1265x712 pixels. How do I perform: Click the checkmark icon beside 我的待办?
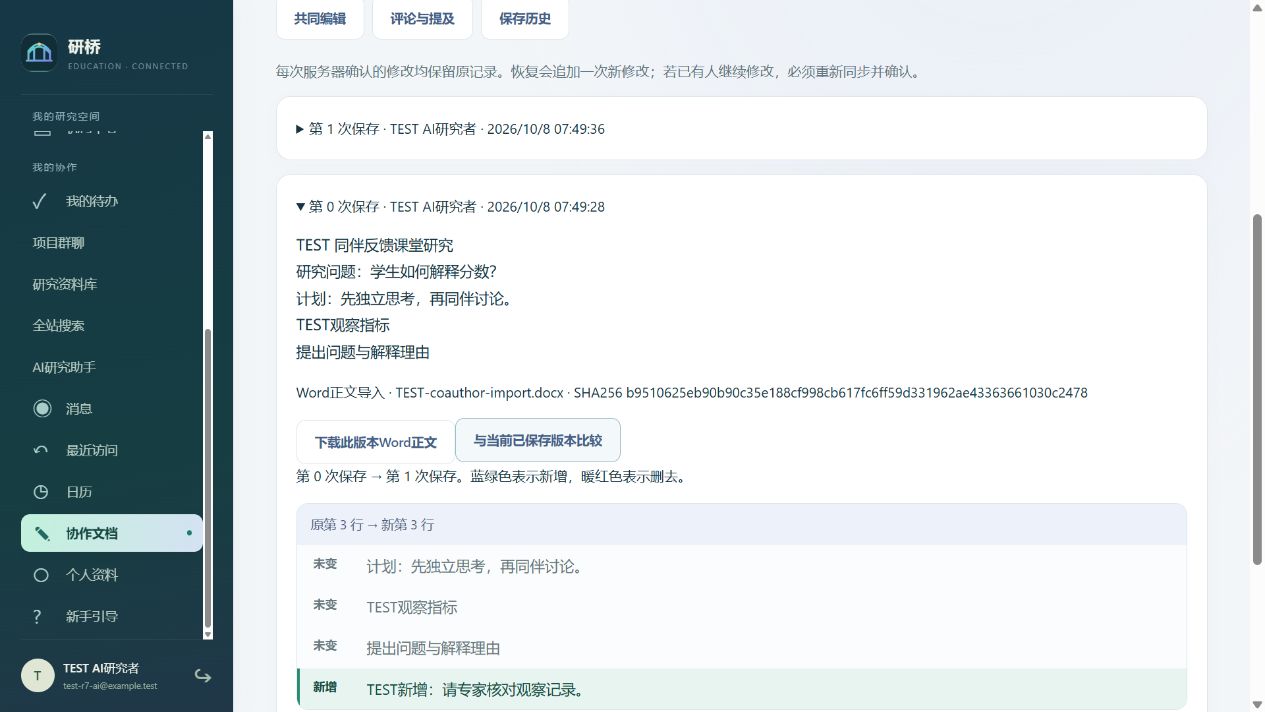40,201
